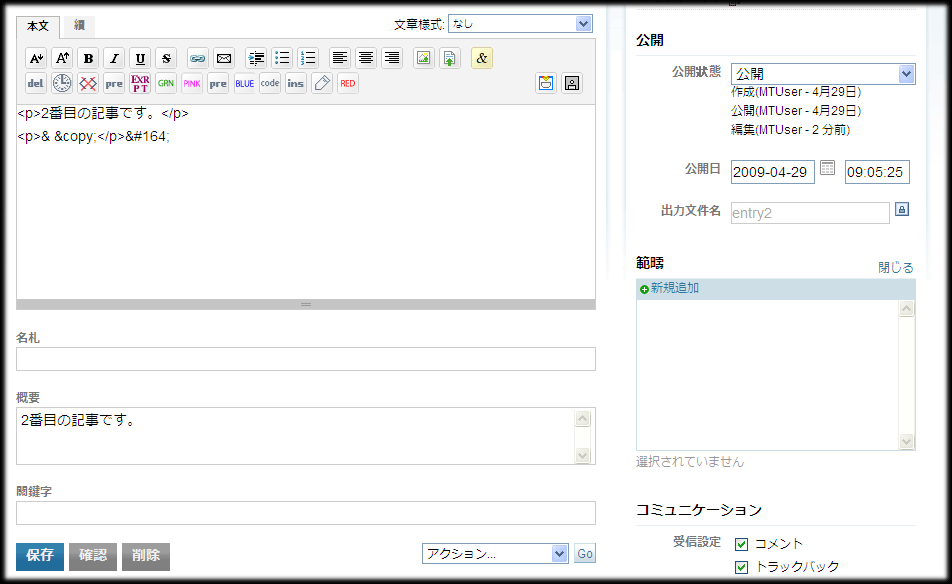Apply RED text color tag button
Viewport: 952px width, 584px height.
347,83
